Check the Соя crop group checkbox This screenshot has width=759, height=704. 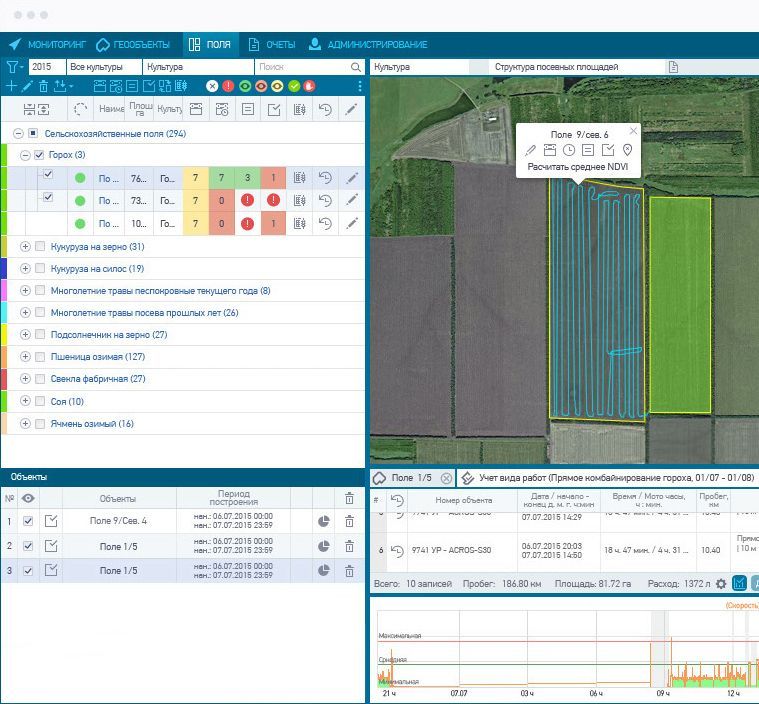coord(39,401)
